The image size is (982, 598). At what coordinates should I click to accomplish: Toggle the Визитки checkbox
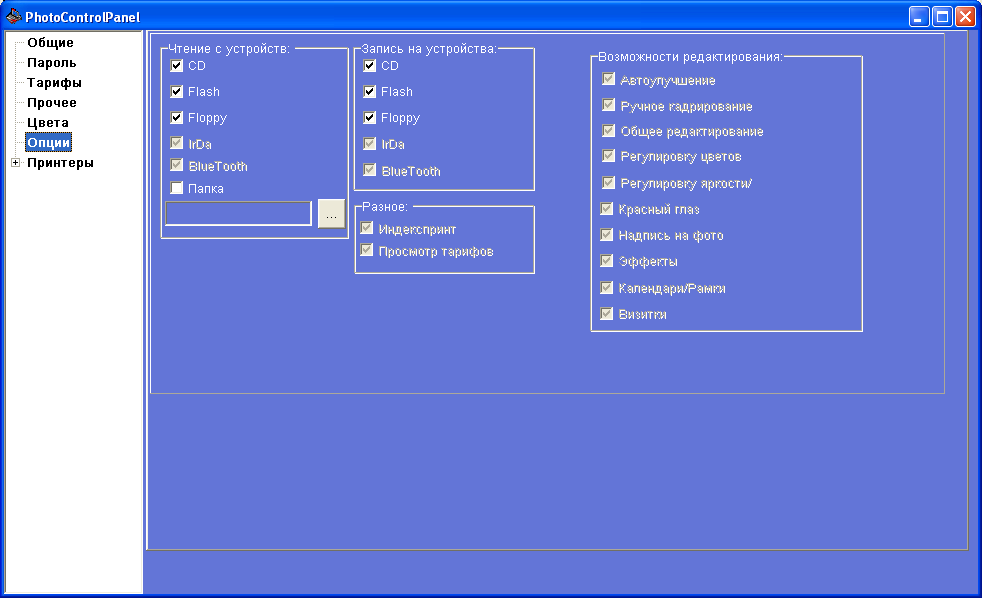606,313
